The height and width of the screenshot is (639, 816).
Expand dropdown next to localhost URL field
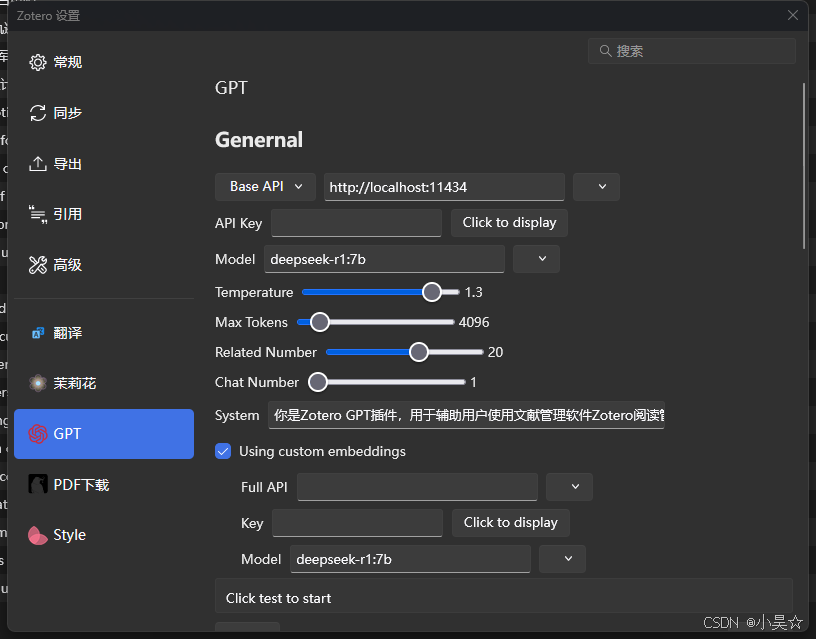coord(596,187)
